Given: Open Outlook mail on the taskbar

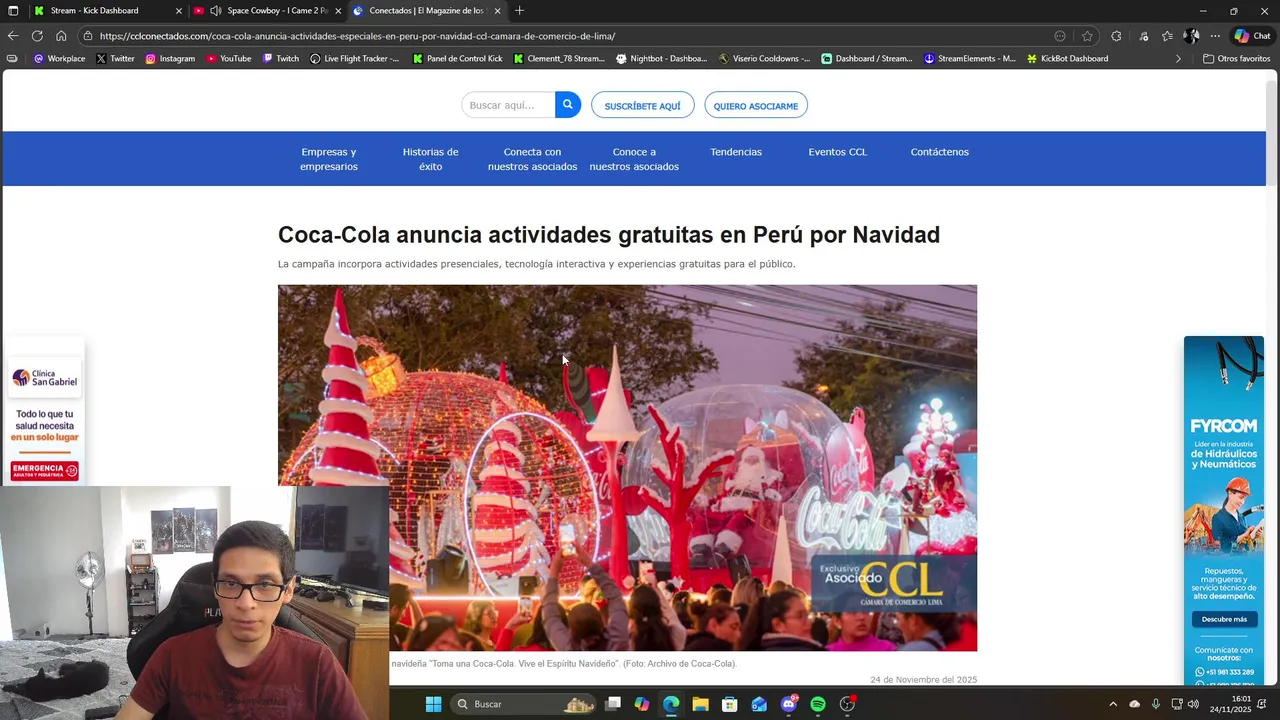Looking at the screenshot, I should pyautogui.click(x=759, y=704).
